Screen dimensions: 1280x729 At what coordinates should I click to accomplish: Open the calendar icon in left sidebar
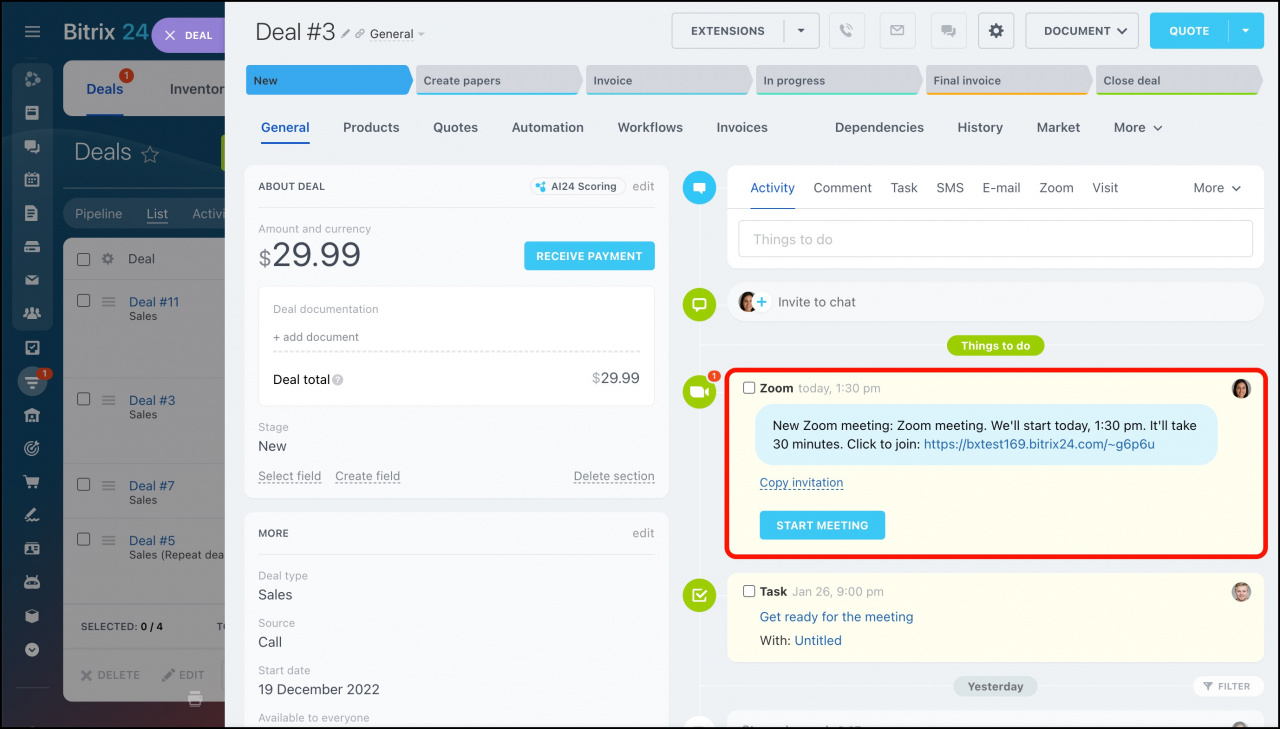[x=32, y=180]
